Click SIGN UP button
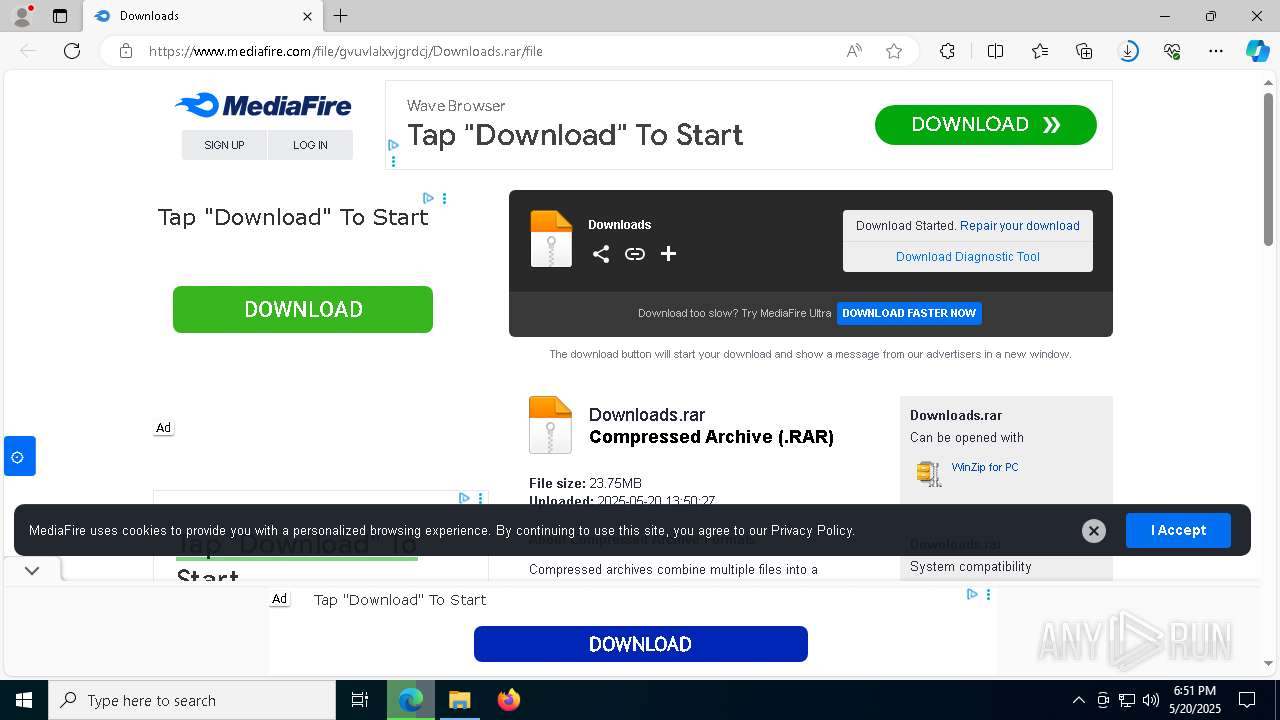This screenshot has height=720, width=1280. click(x=224, y=145)
